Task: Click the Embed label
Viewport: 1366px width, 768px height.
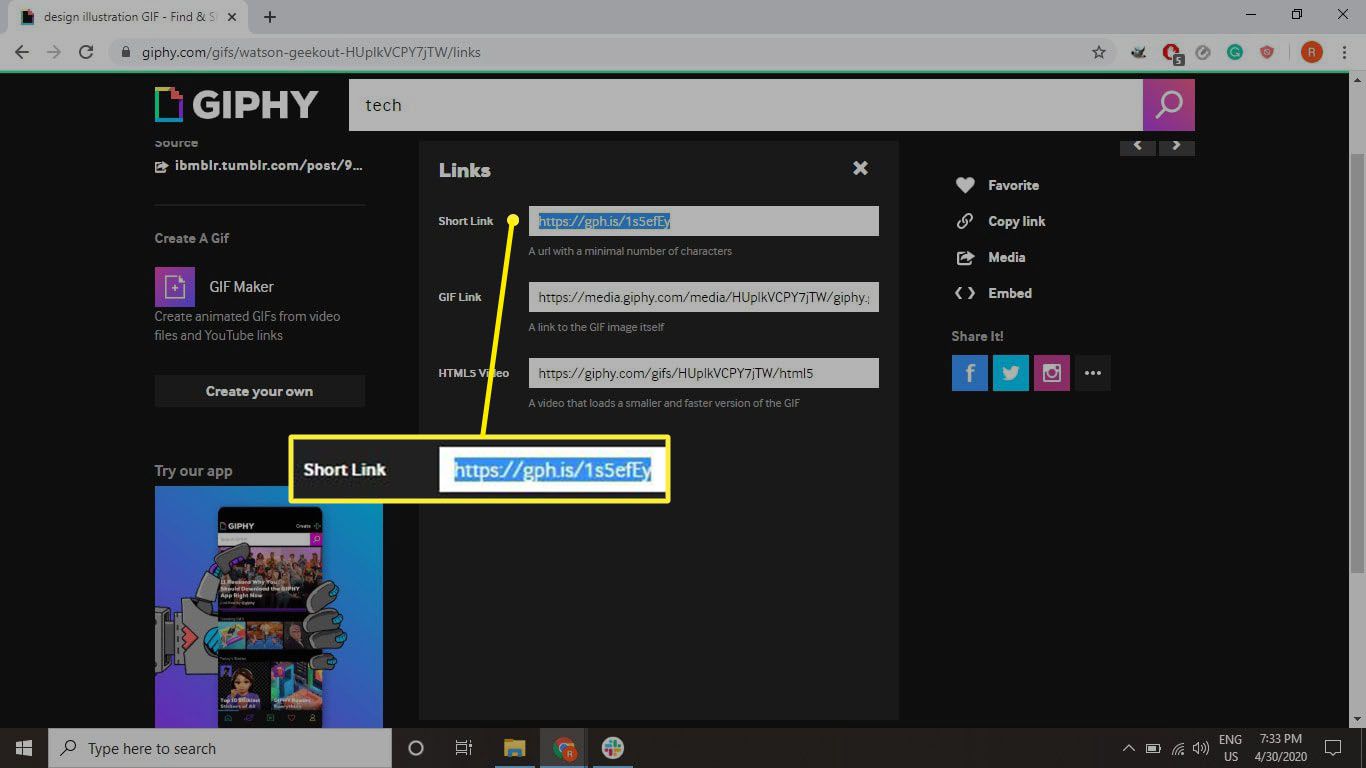Action: tap(1010, 293)
